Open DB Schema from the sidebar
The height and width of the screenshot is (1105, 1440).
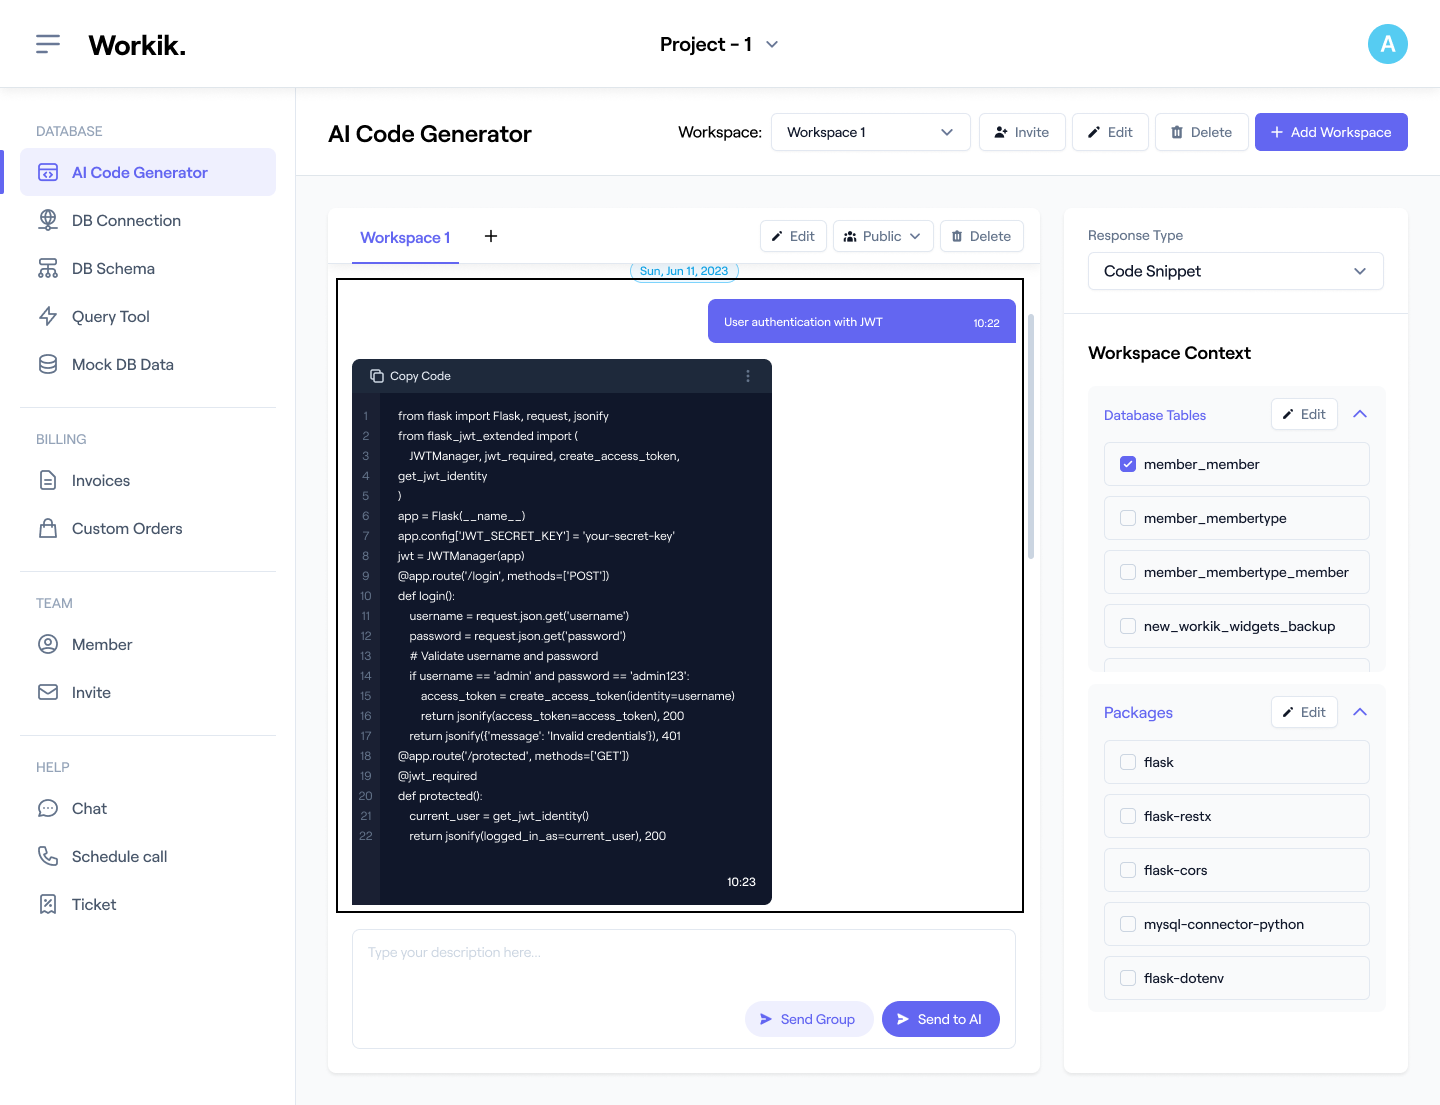pyautogui.click(x=113, y=268)
